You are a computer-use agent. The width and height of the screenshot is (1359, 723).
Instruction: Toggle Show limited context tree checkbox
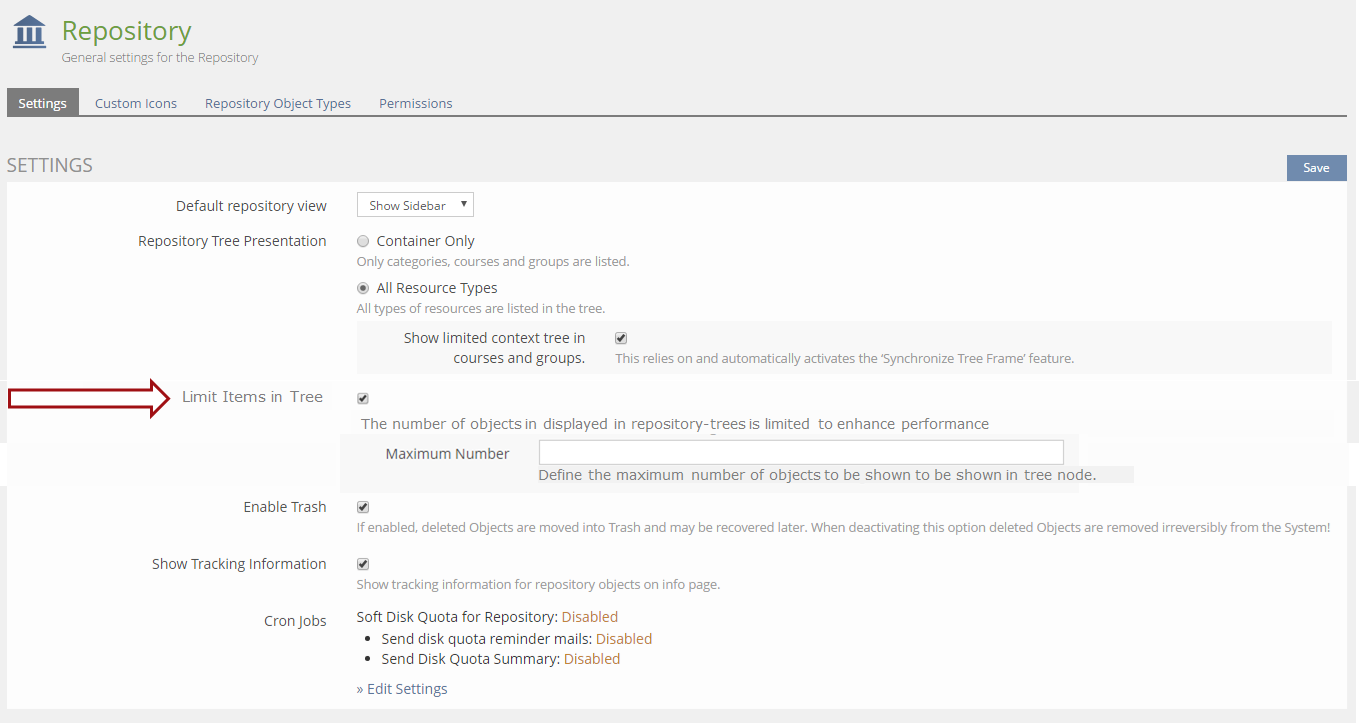point(621,338)
